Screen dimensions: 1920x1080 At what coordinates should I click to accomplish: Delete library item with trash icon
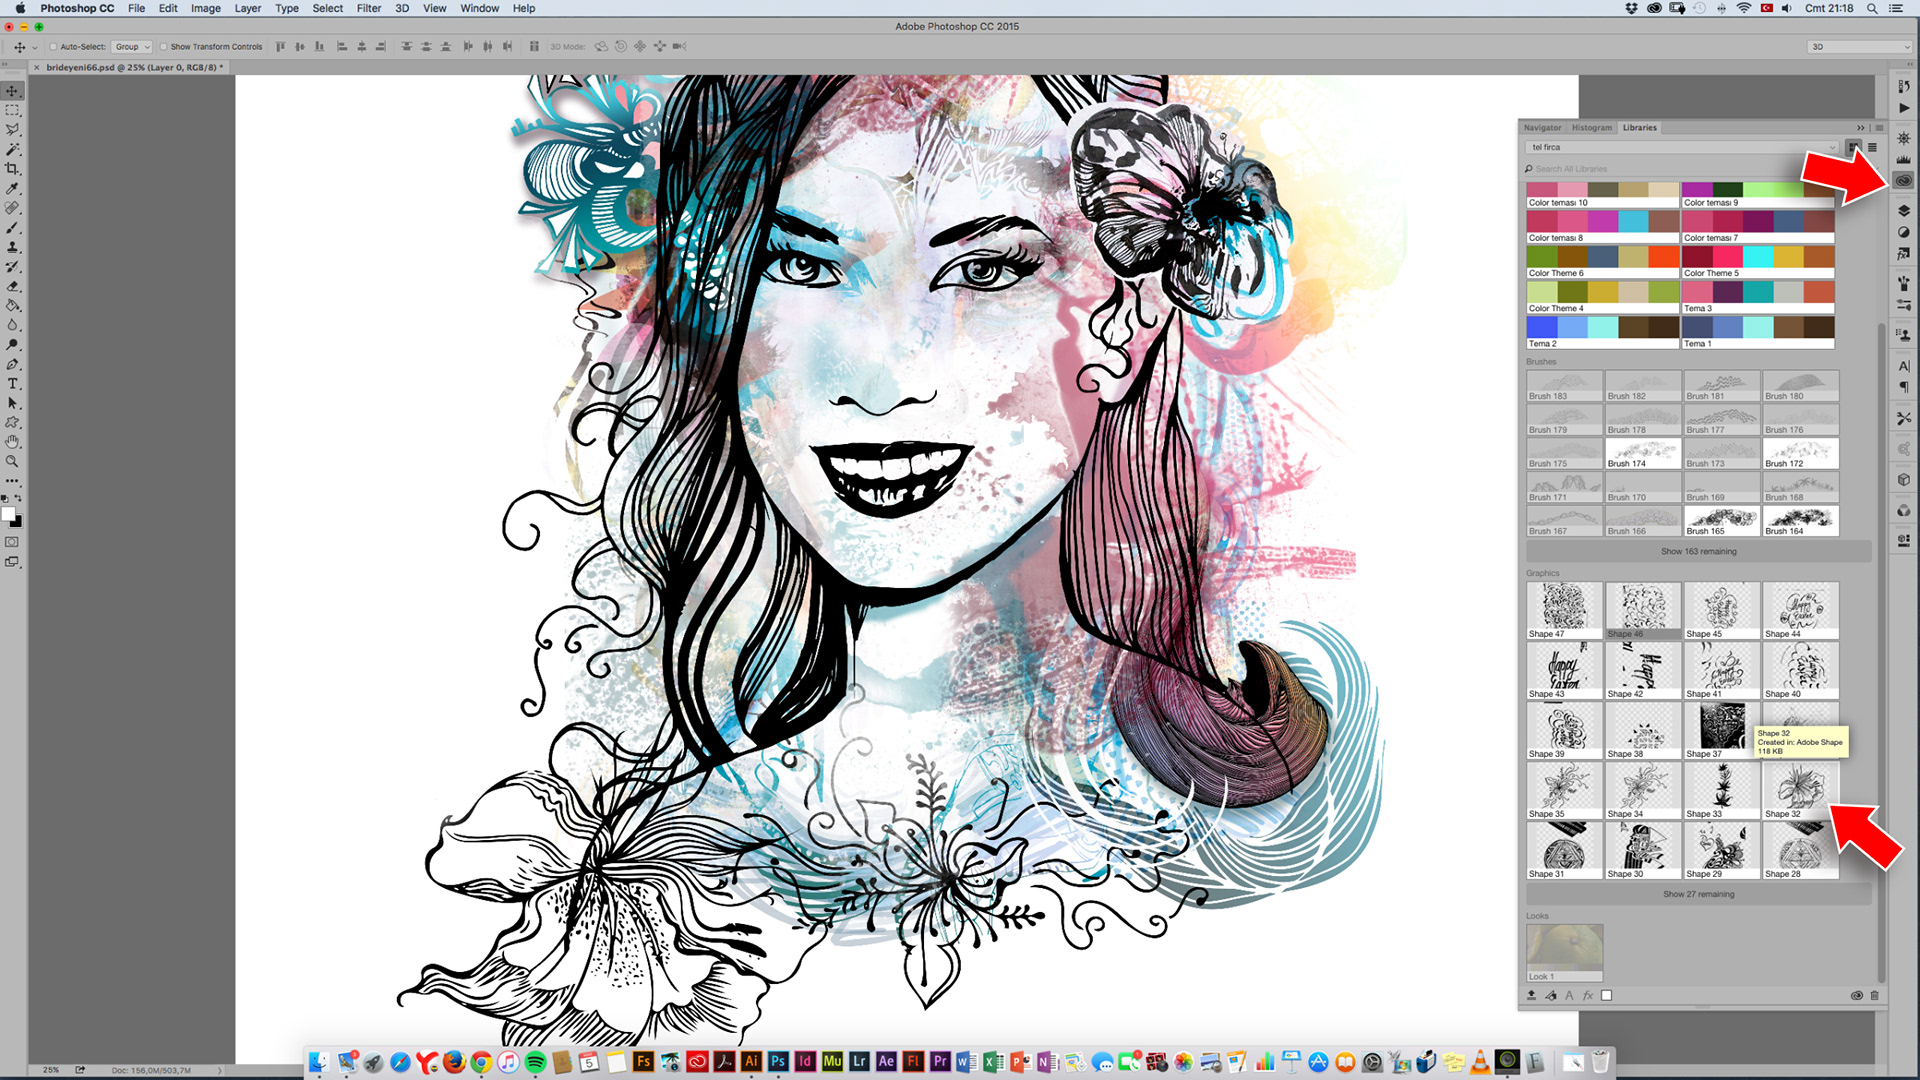tap(1874, 996)
